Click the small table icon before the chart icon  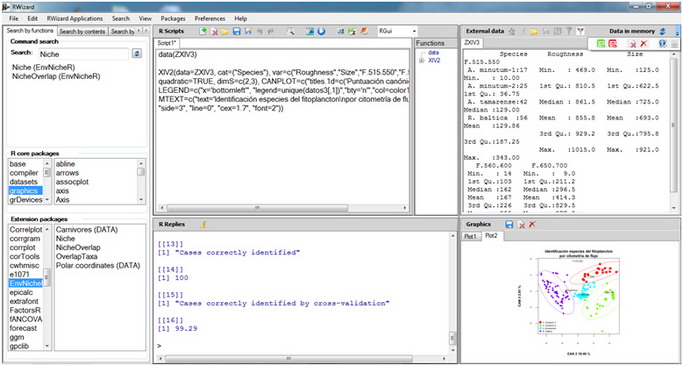pyautogui.click(x=341, y=31)
